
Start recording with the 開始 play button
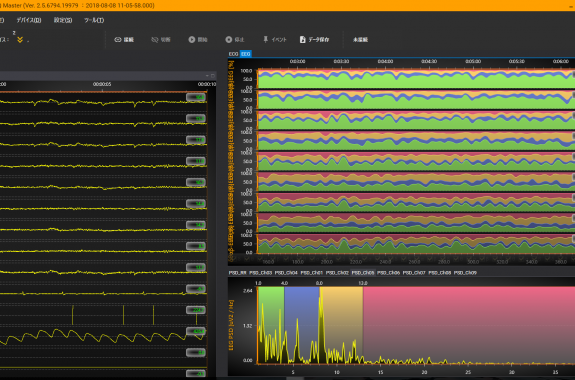198,40
